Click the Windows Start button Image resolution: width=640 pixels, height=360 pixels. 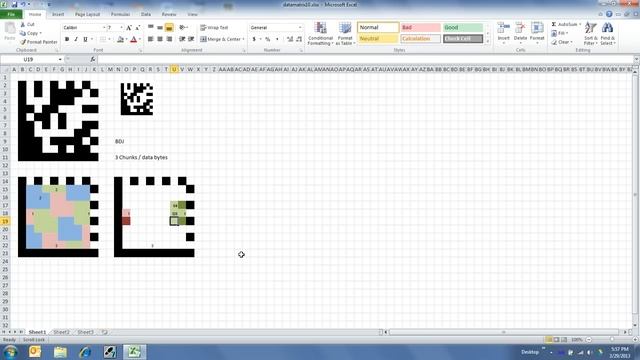pyautogui.click(x=10, y=352)
